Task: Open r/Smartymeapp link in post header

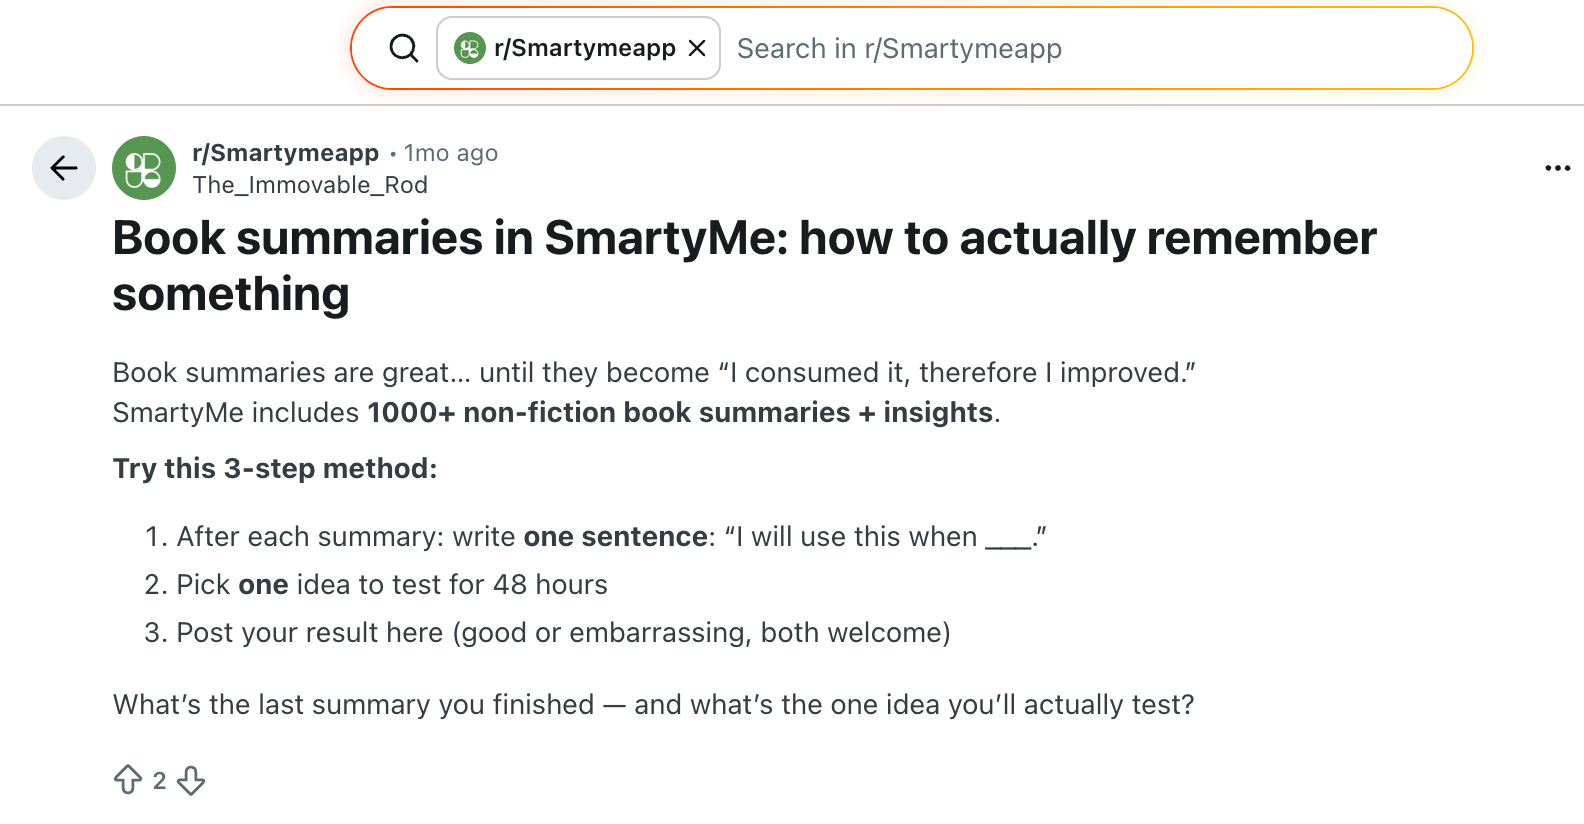Action: click(x=285, y=153)
